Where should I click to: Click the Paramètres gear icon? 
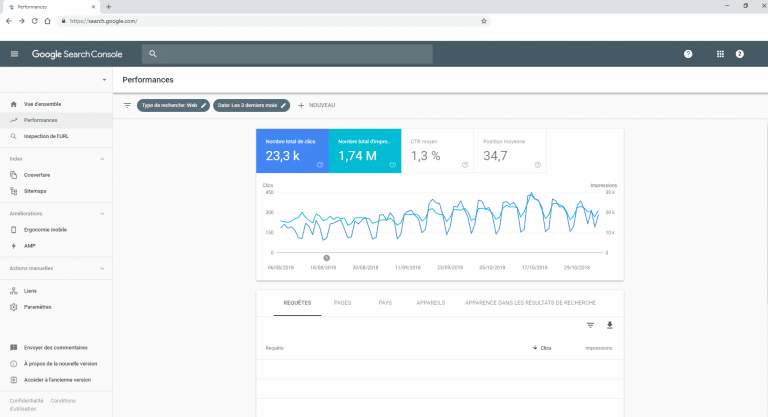click(x=14, y=307)
